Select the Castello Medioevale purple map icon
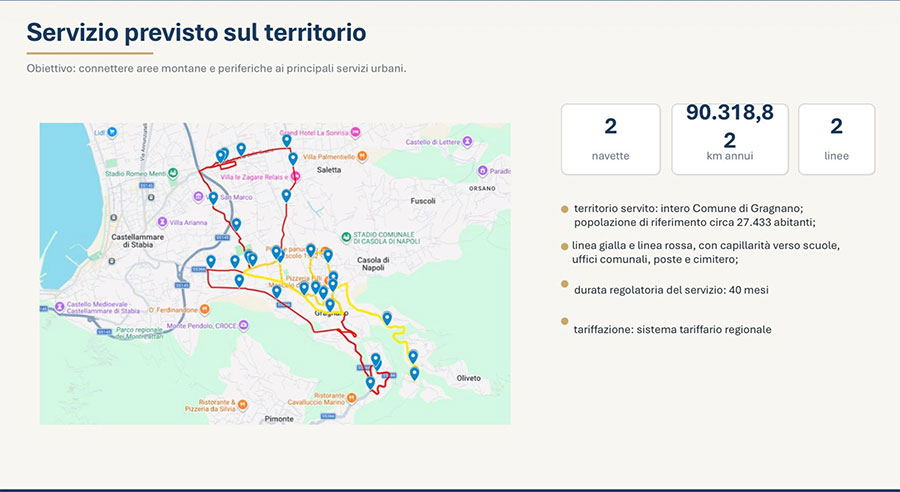 point(58,303)
